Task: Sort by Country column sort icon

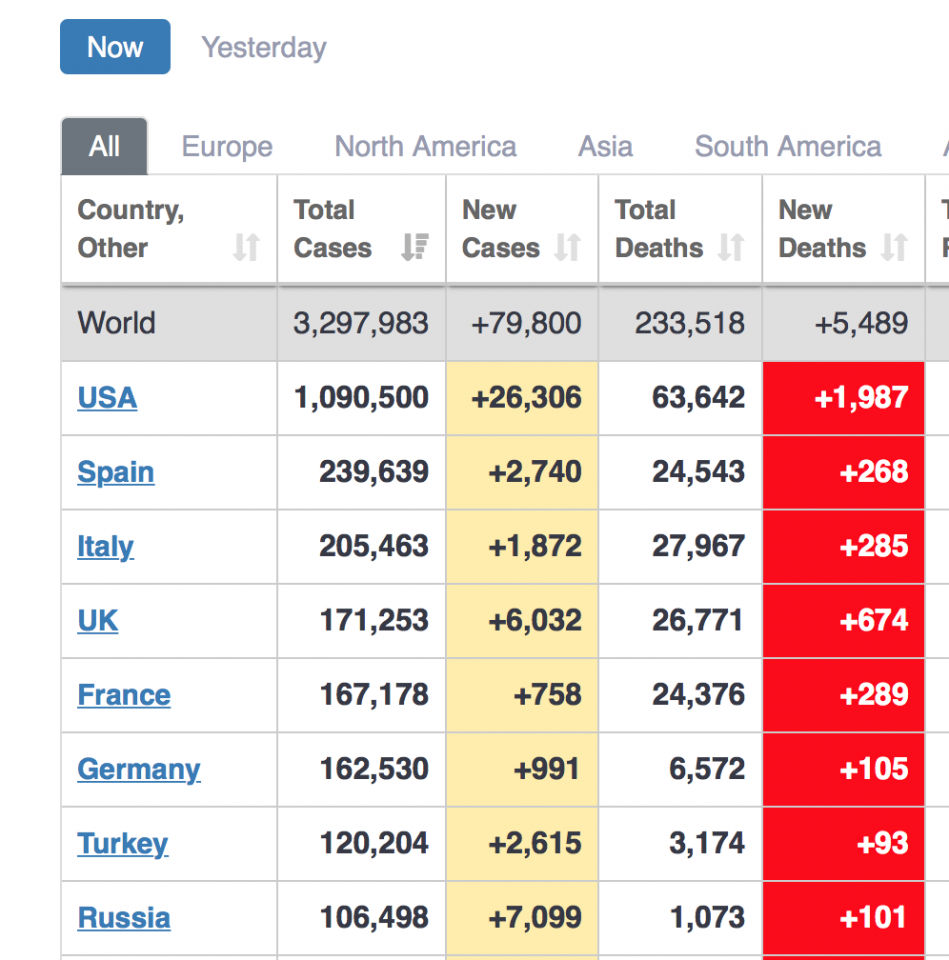Action: point(246,248)
